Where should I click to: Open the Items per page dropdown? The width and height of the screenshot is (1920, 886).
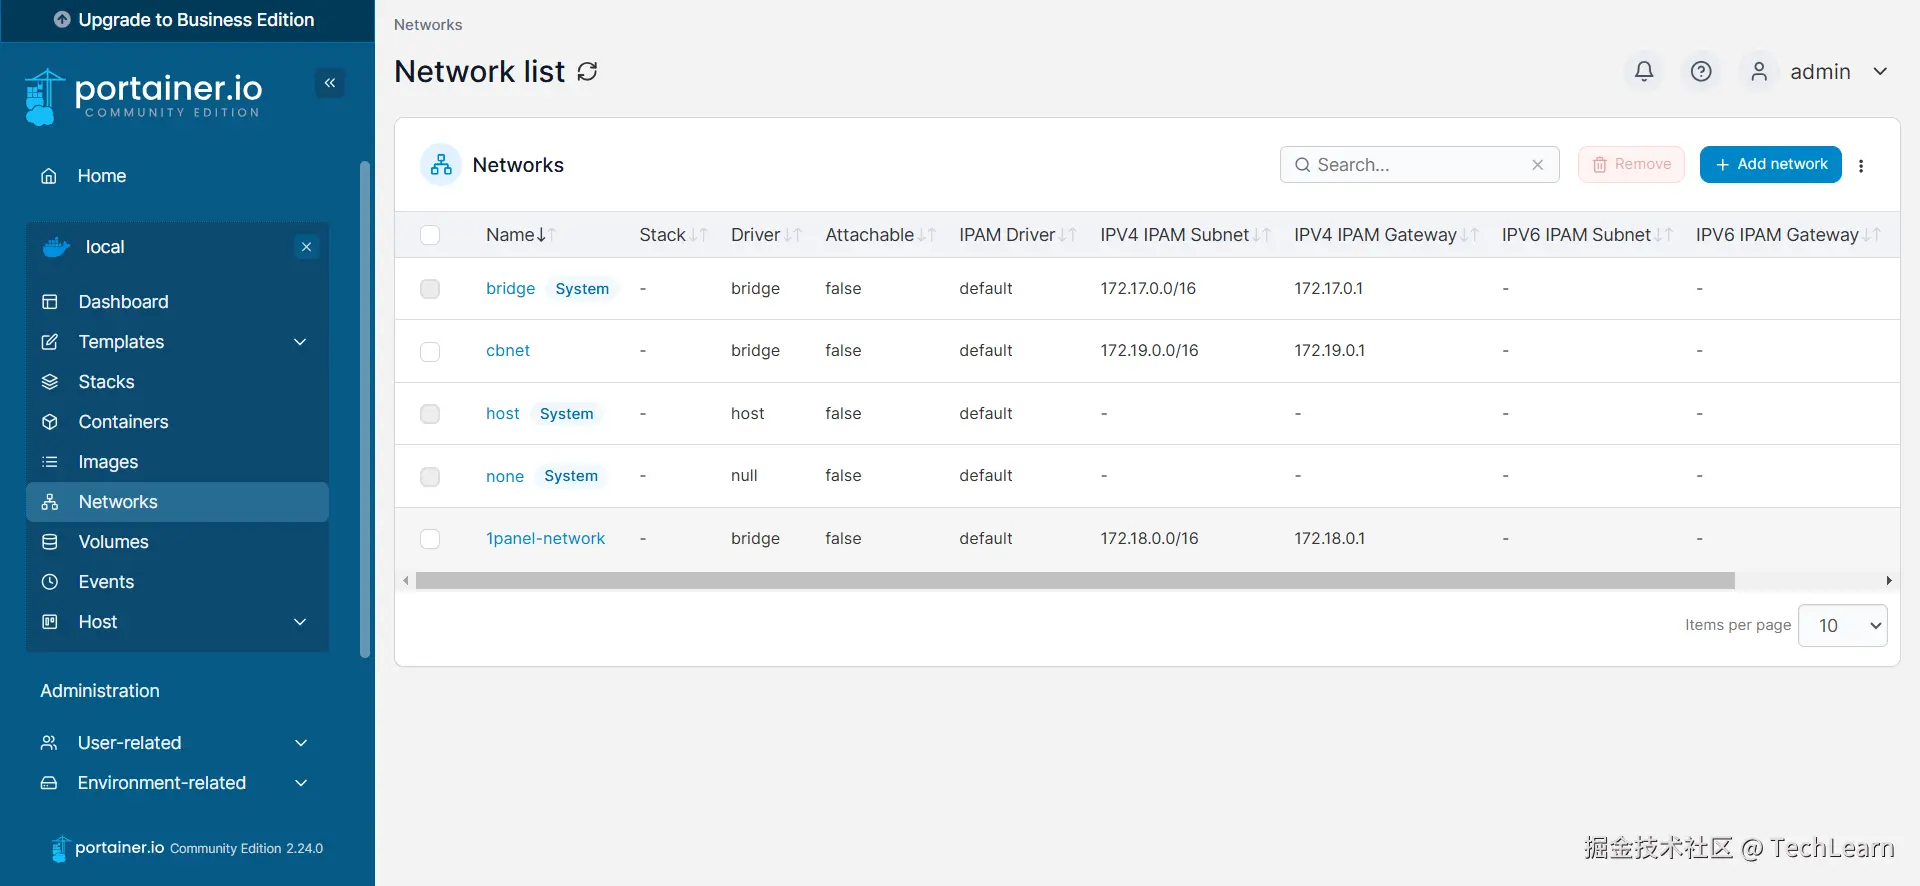click(x=1842, y=626)
